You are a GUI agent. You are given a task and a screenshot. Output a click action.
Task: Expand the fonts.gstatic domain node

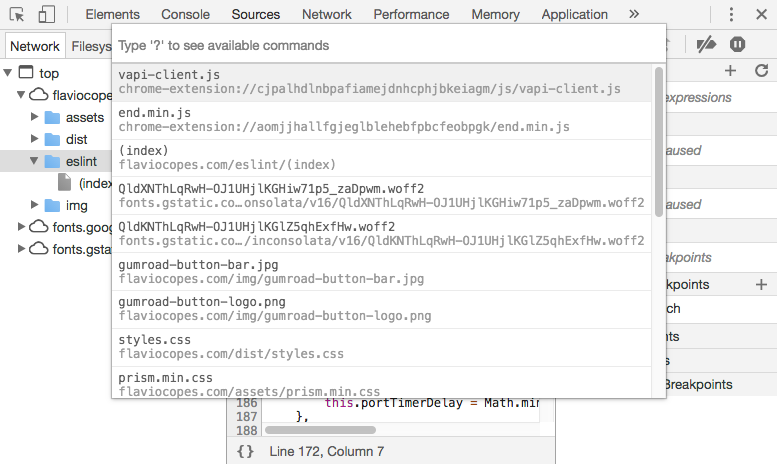click(x=21, y=248)
